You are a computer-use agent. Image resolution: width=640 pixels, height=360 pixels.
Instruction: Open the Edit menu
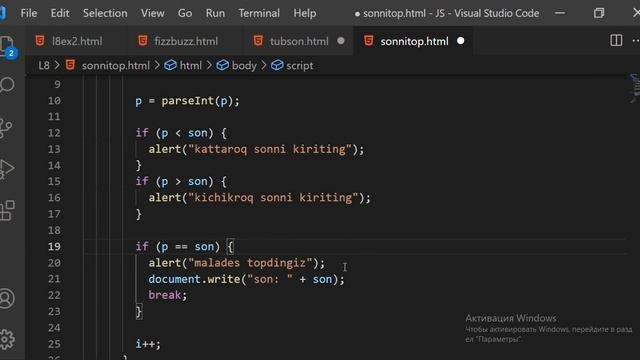60,13
